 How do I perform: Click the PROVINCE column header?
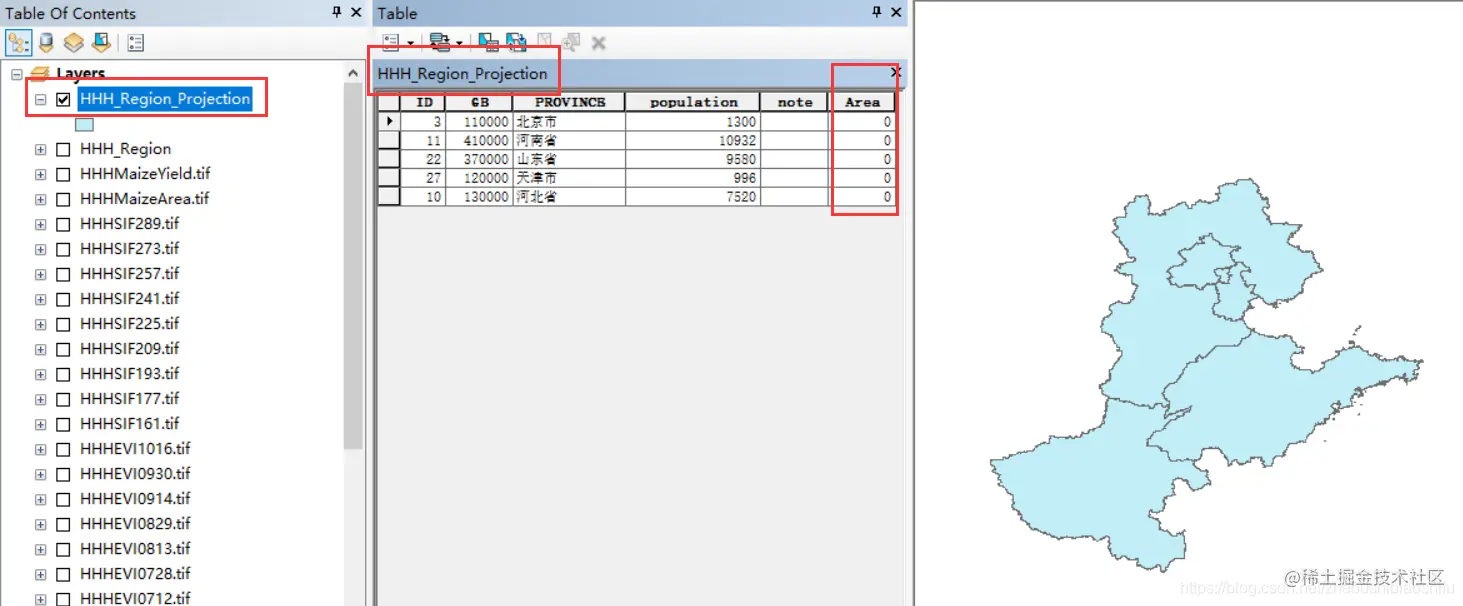pos(569,102)
